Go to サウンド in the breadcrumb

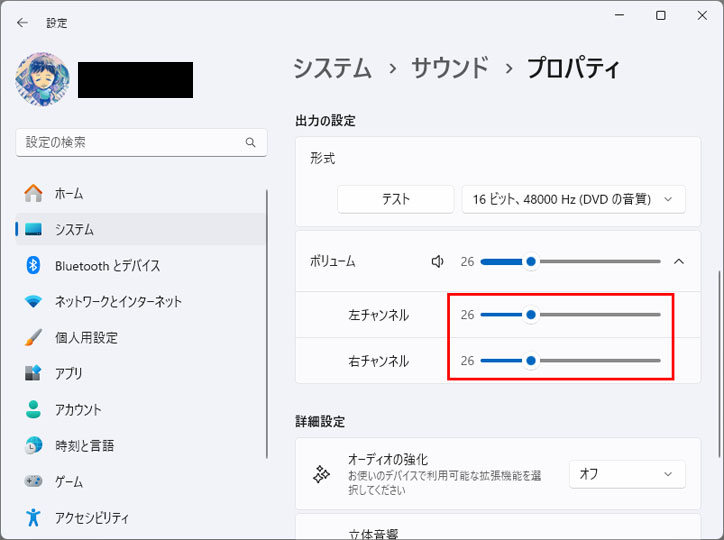450,68
